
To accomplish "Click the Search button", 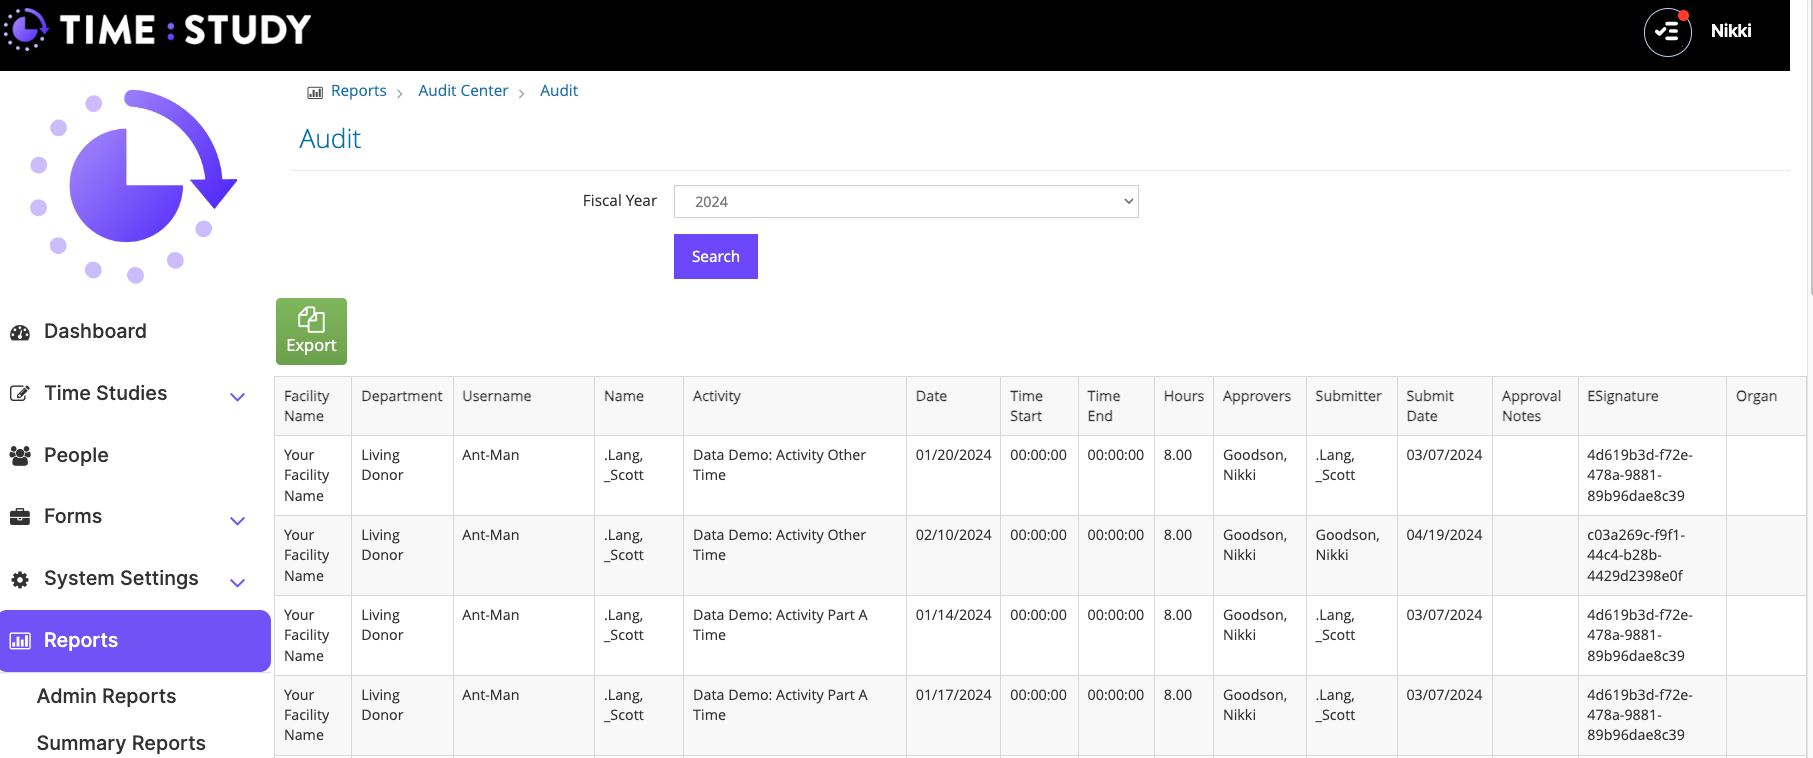I will click(716, 257).
